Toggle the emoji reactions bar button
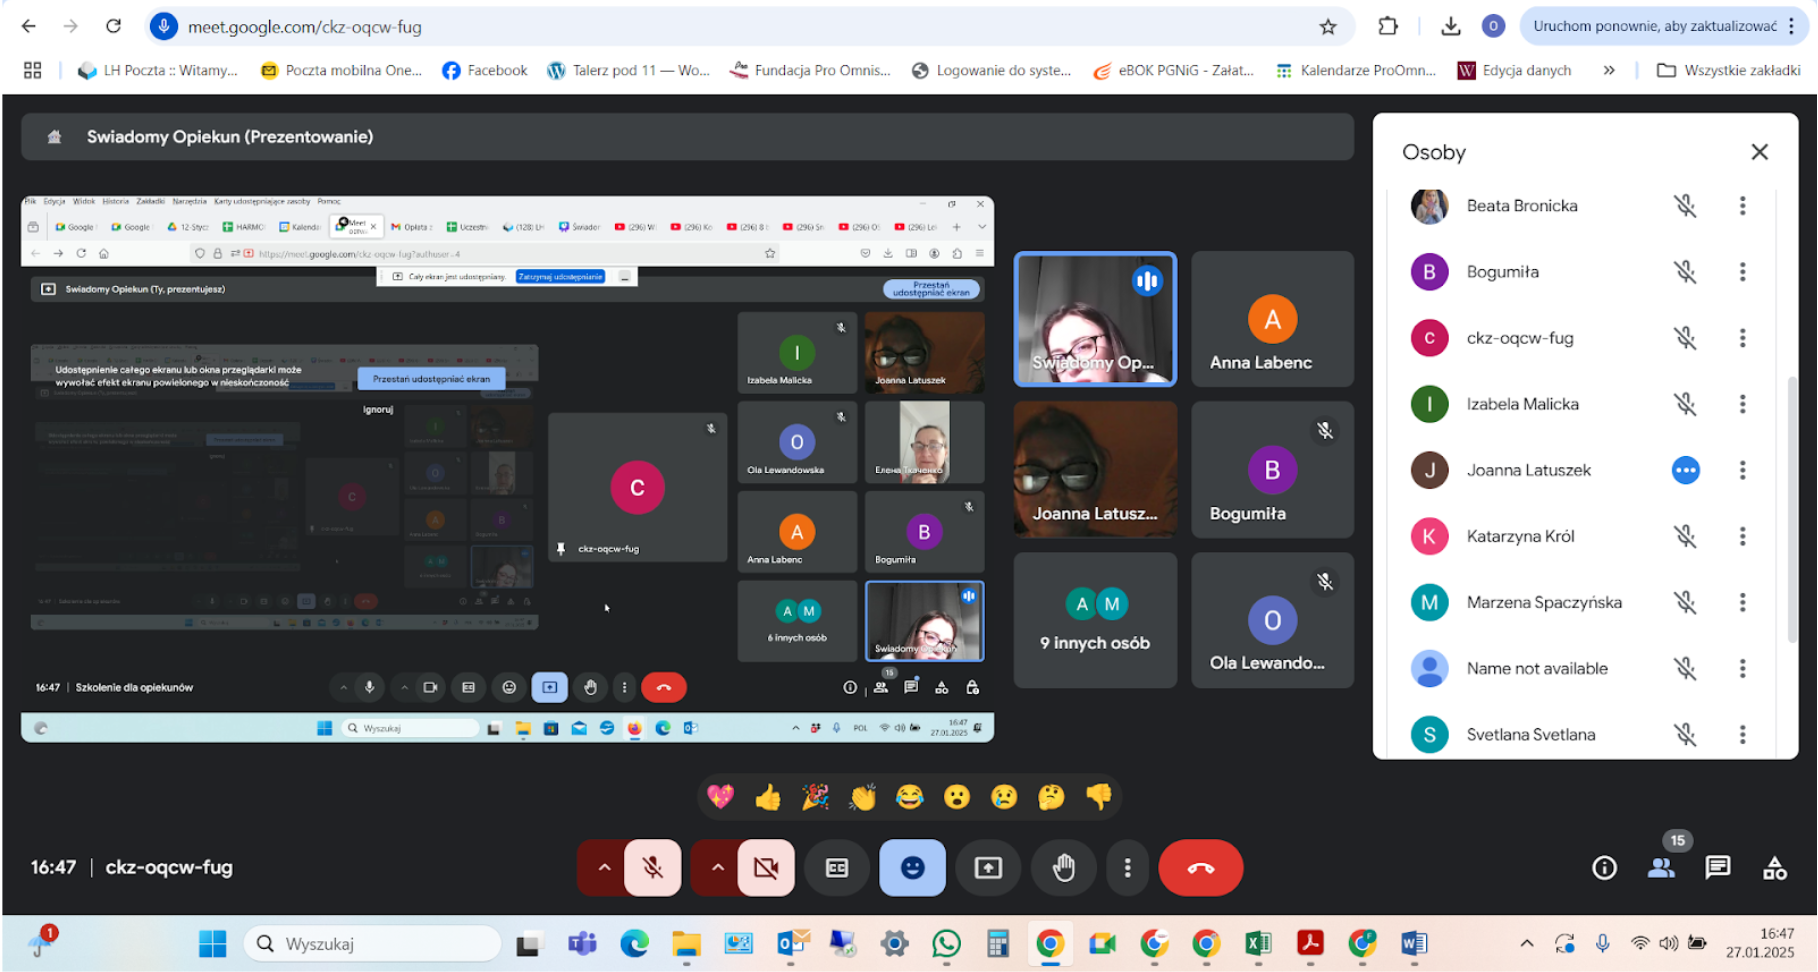Image resolution: width=1818 pixels, height=972 pixels. tap(912, 868)
